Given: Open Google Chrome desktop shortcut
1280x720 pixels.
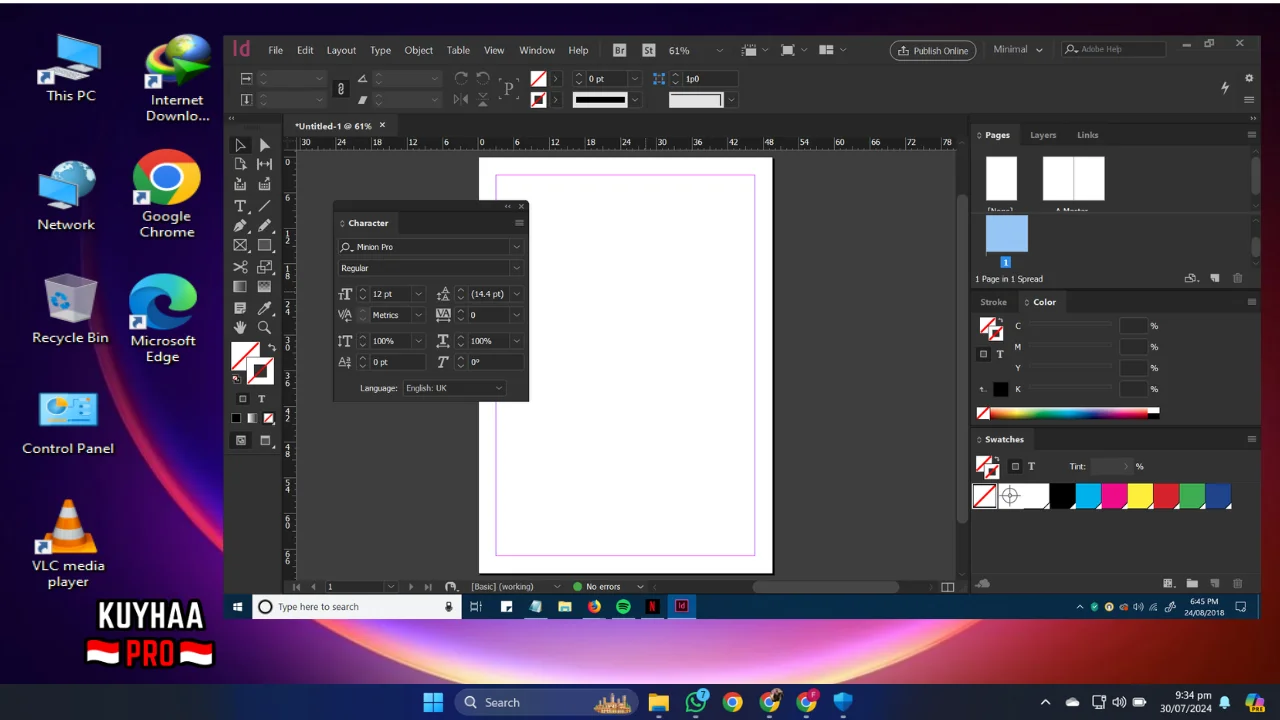Looking at the screenshot, I should tap(166, 194).
